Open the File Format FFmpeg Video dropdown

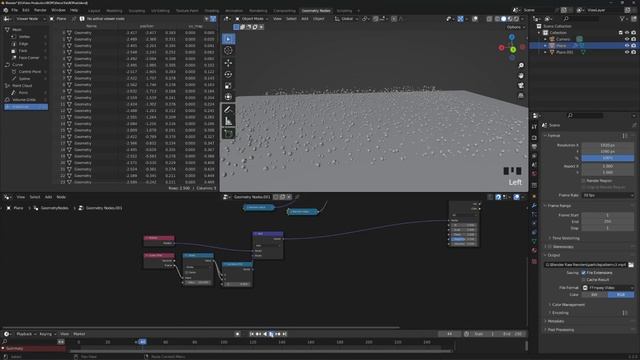point(608,288)
